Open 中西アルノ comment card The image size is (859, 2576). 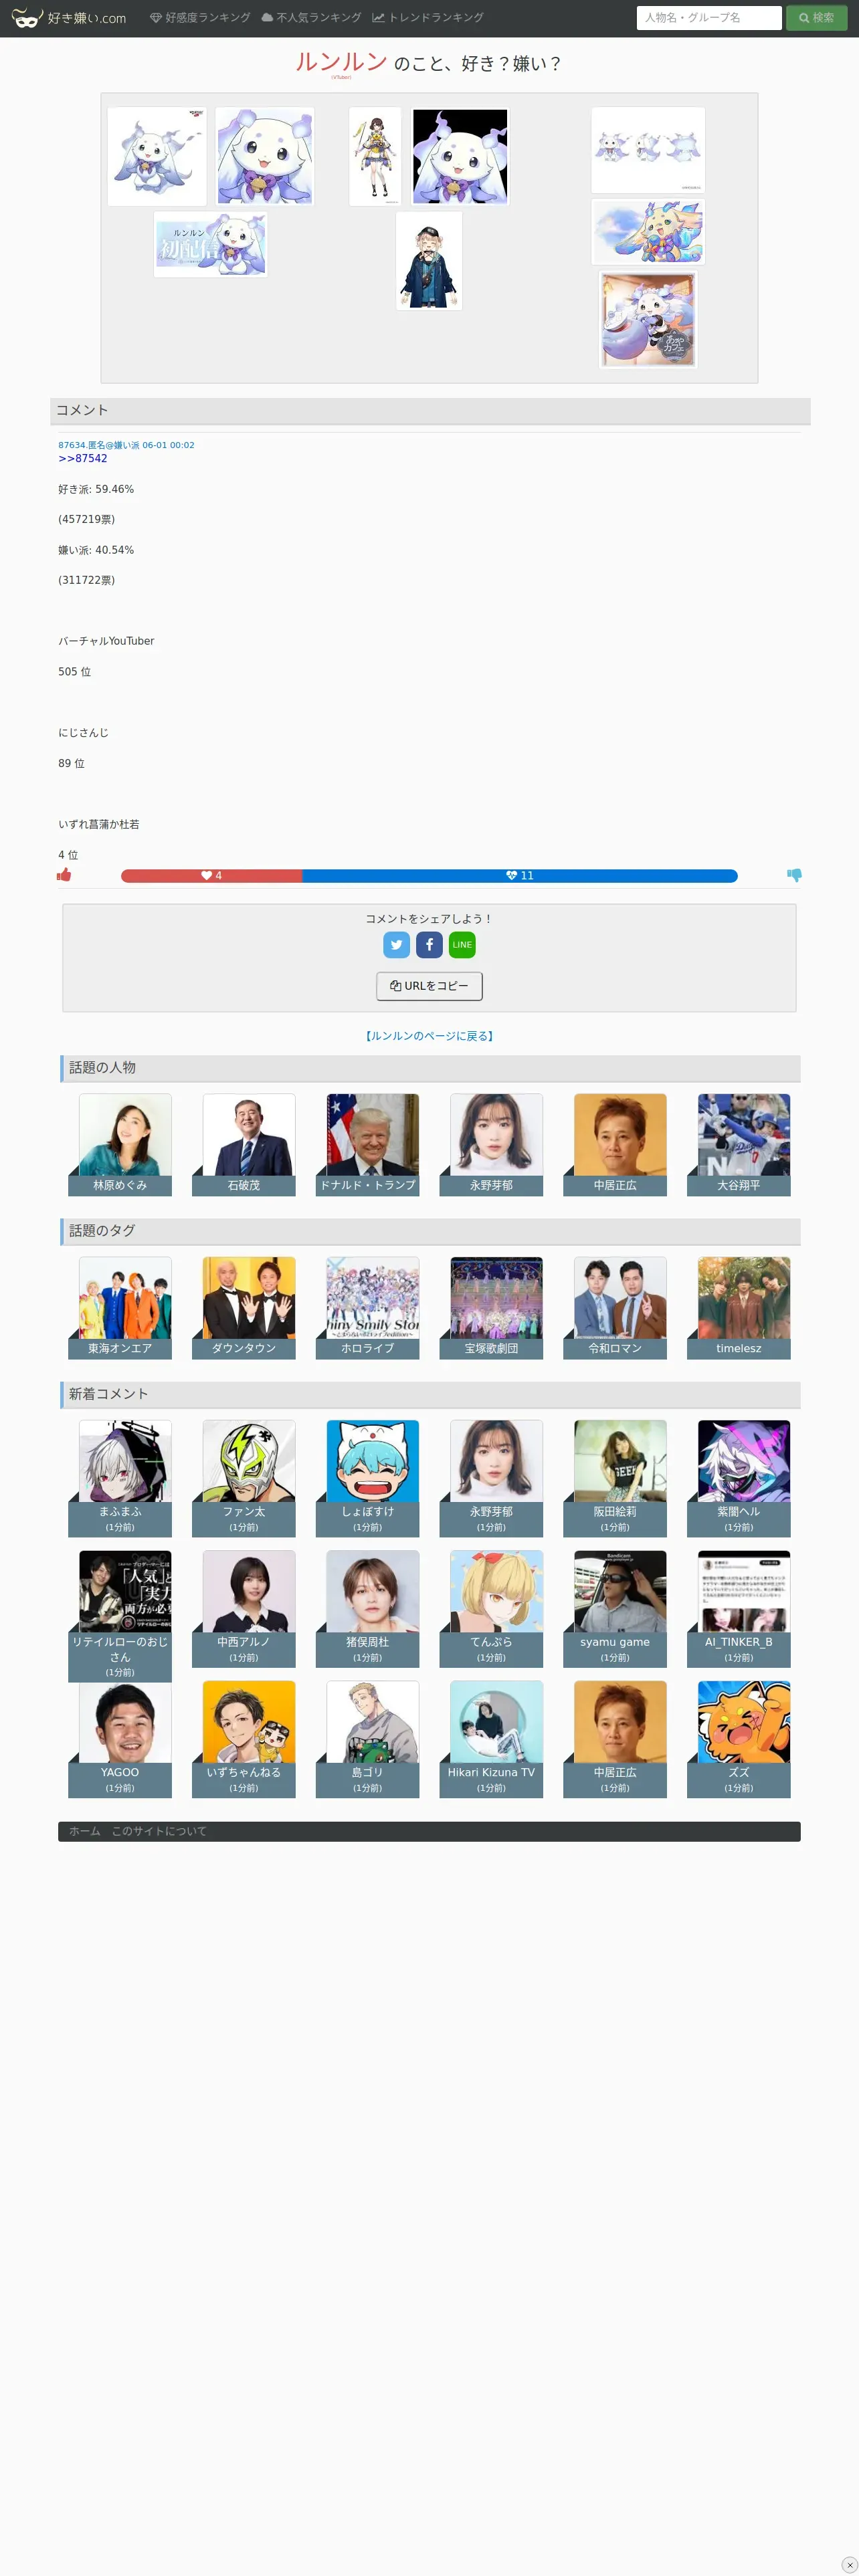(244, 1608)
